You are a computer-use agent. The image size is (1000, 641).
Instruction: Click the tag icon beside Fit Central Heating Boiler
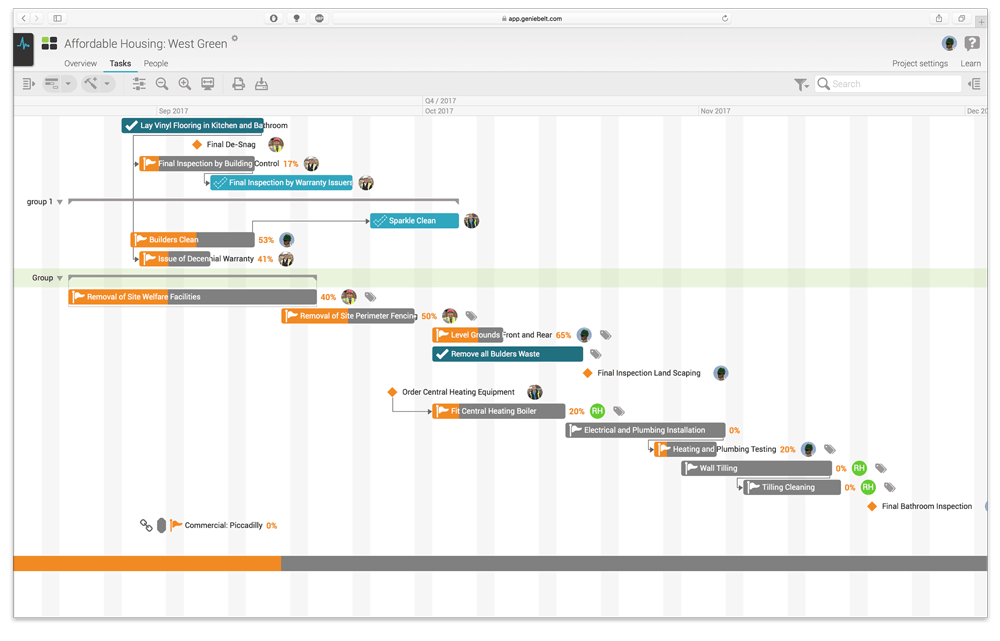pos(618,410)
